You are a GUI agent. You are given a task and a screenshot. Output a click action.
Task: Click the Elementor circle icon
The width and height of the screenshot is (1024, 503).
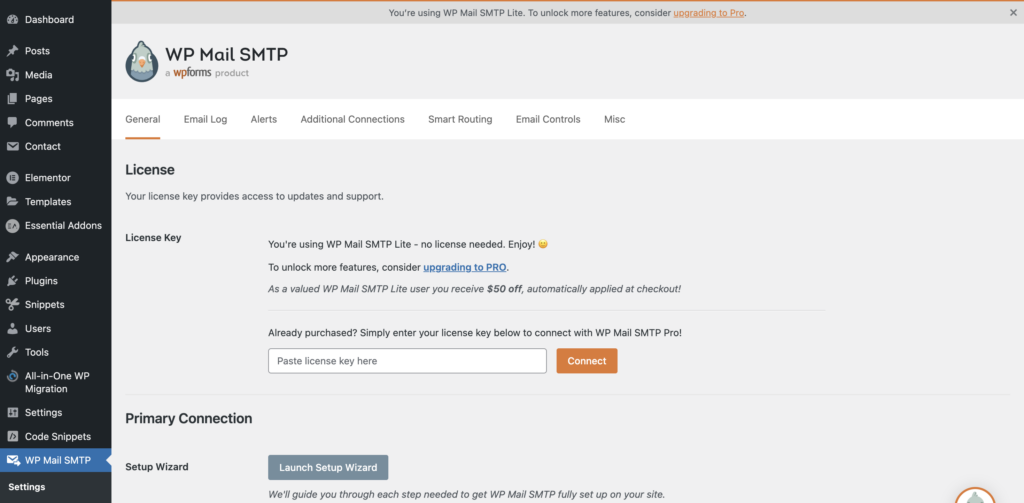12,178
